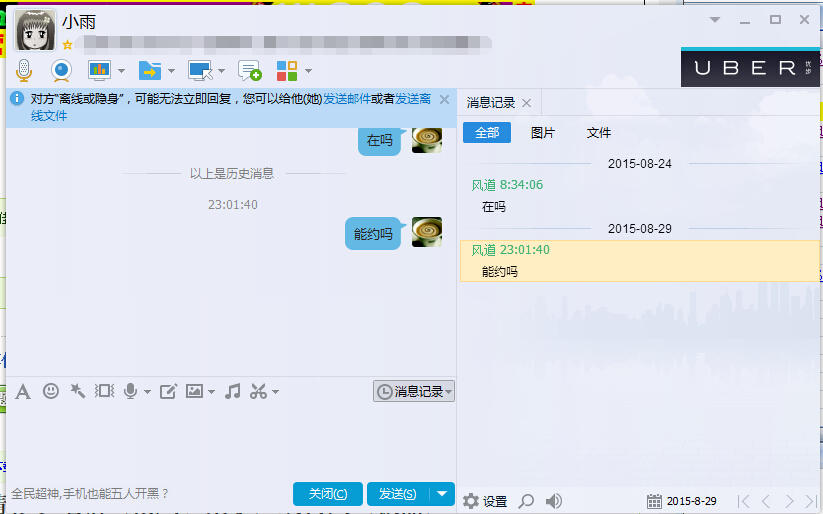Click the 发送邮件 link

click(x=346, y=100)
